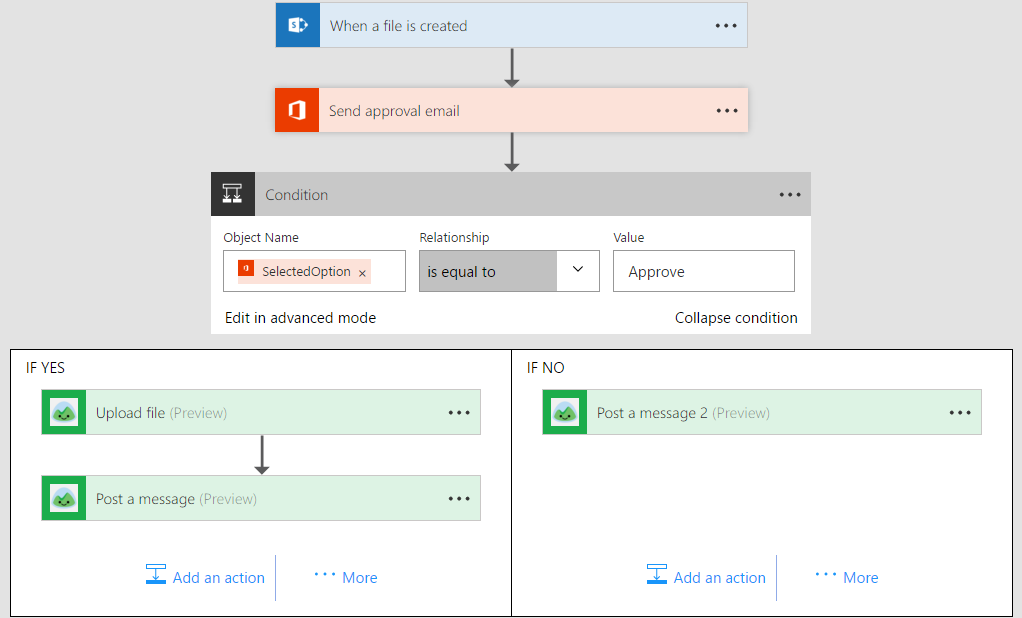Image resolution: width=1022 pixels, height=618 pixels.
Task: Click the Value field containing Approve
Action: [x=703, y=271]
